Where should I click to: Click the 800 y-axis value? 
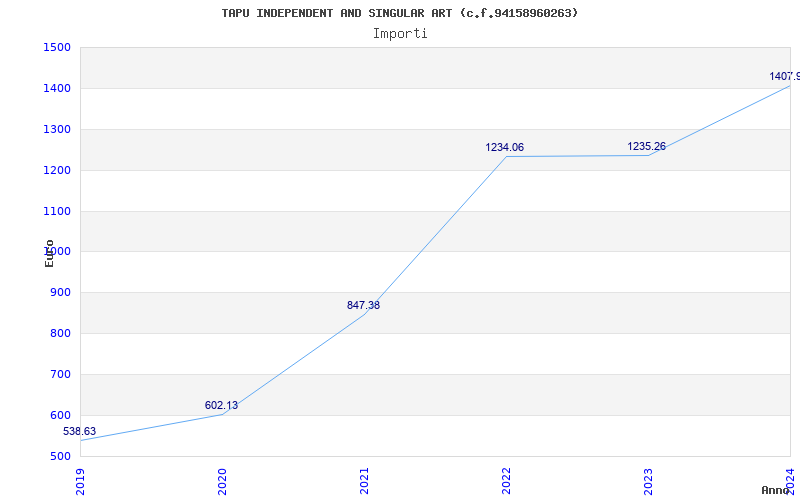[60, 333]
